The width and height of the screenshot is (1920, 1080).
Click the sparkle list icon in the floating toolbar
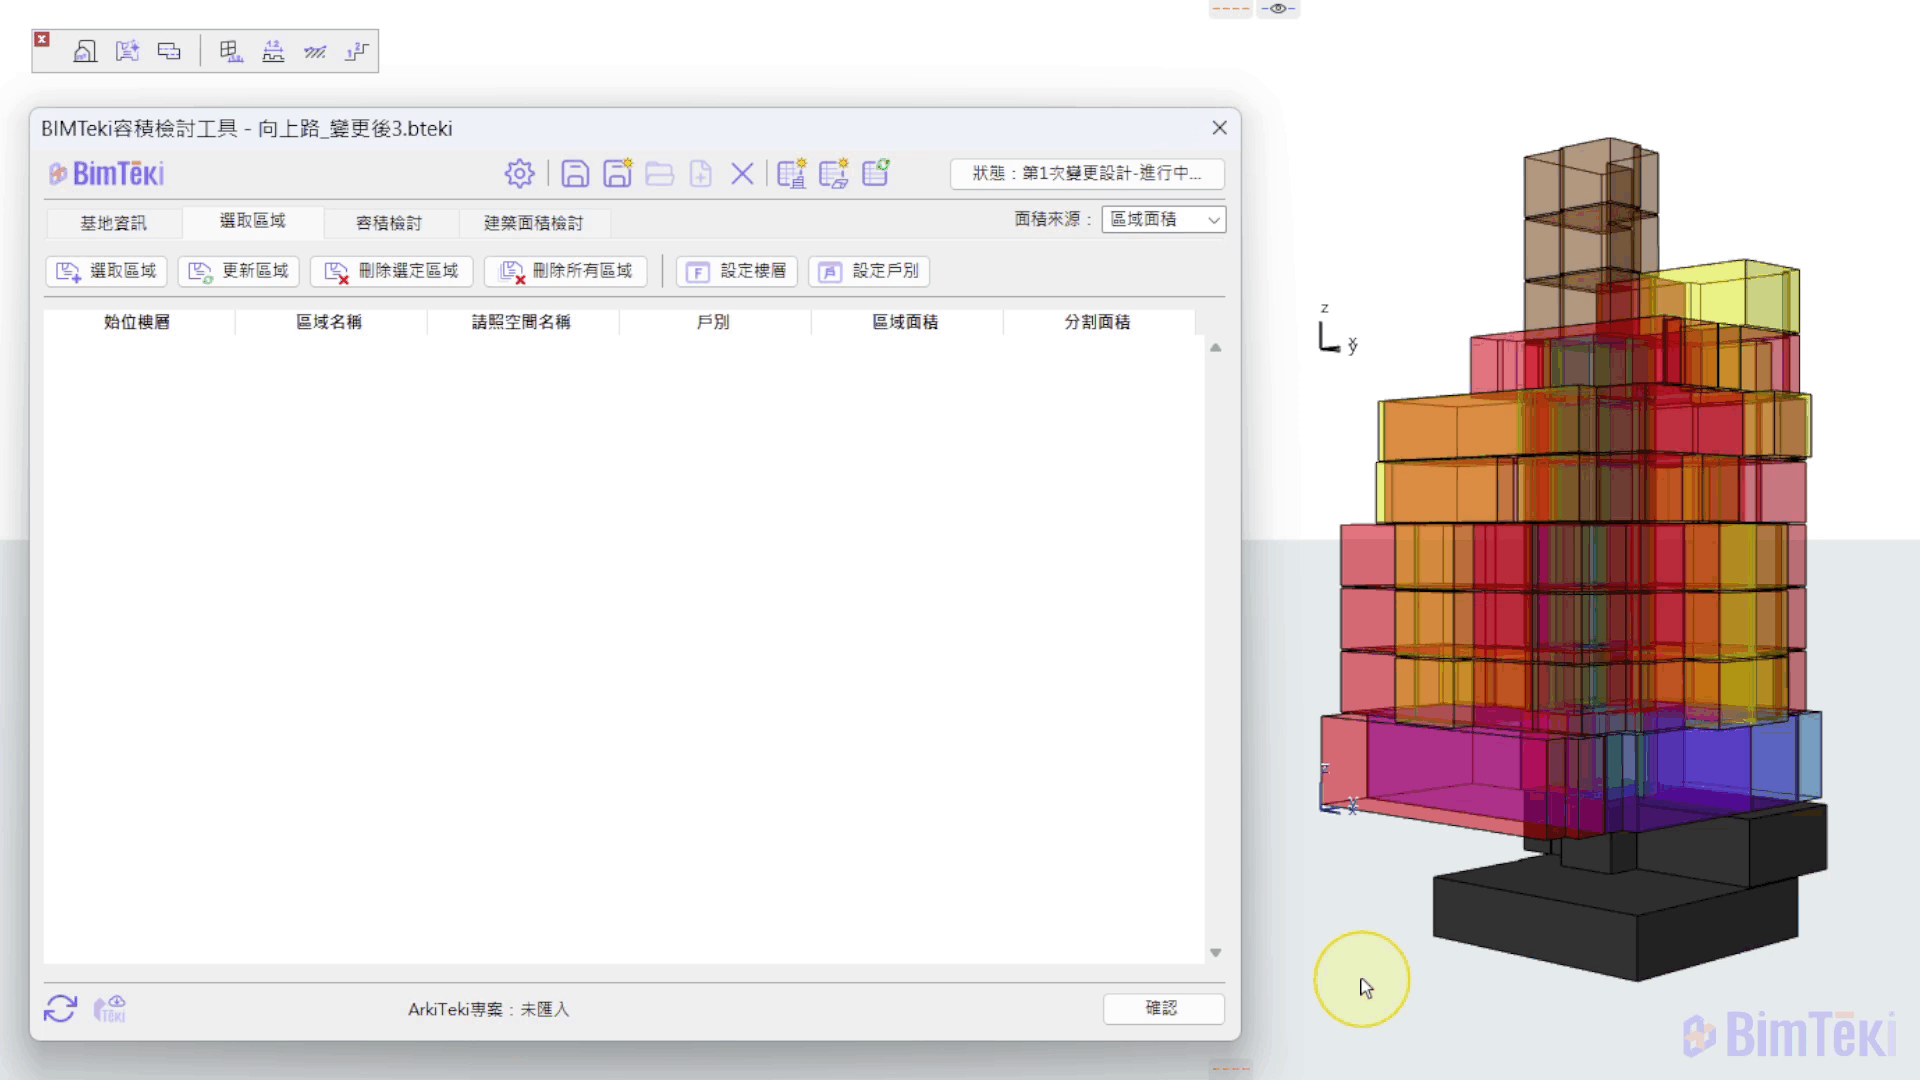(127, 51)
